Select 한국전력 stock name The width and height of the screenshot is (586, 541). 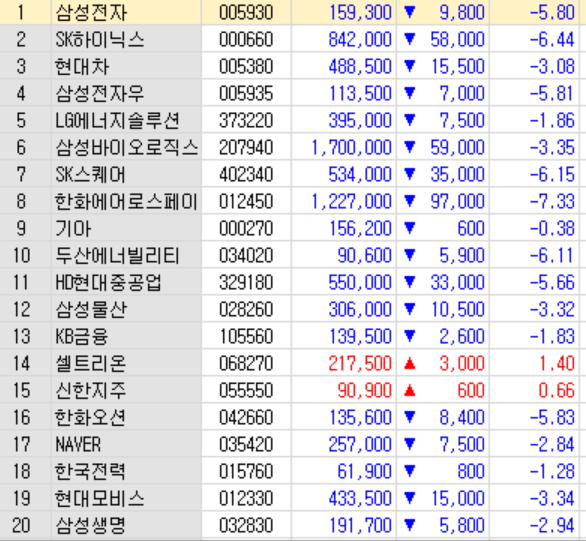90,472
